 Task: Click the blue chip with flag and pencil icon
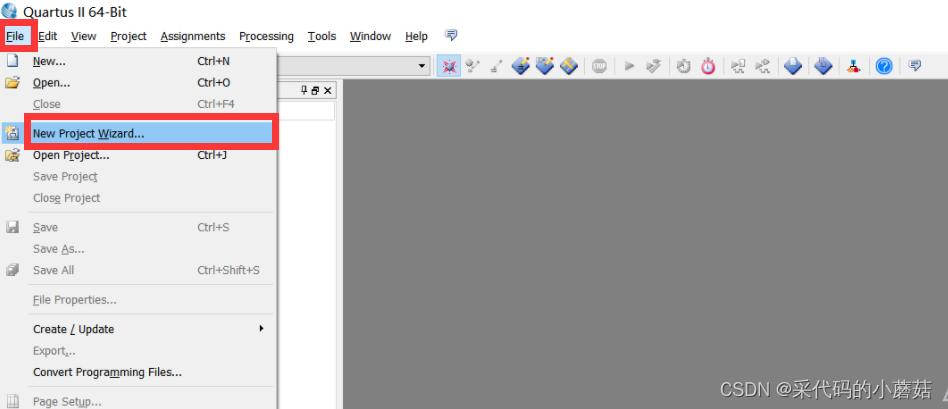[x=545, y=65]
